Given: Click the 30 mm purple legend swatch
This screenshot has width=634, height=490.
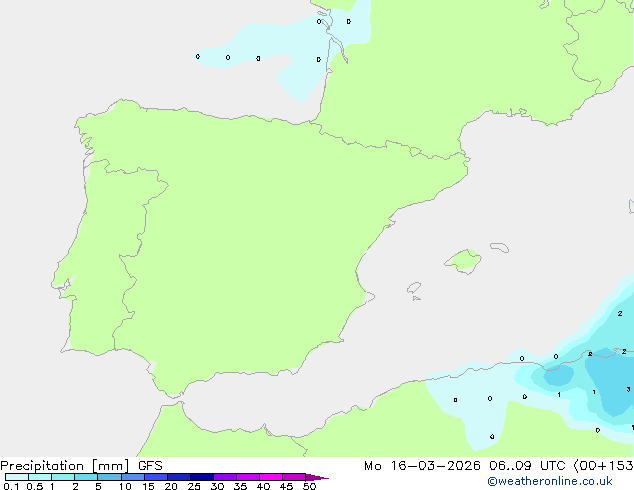Looking at the screenshot, I should pyautogui.click(x=225, y=477).
